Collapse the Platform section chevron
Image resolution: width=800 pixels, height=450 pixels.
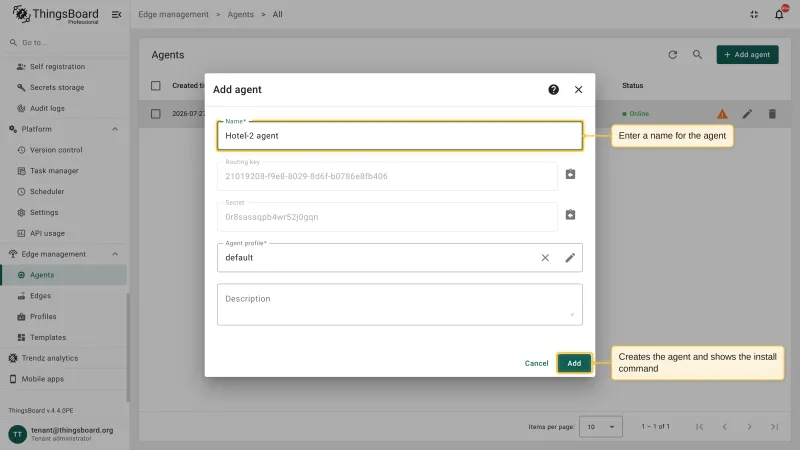click(x=115, y=129)
